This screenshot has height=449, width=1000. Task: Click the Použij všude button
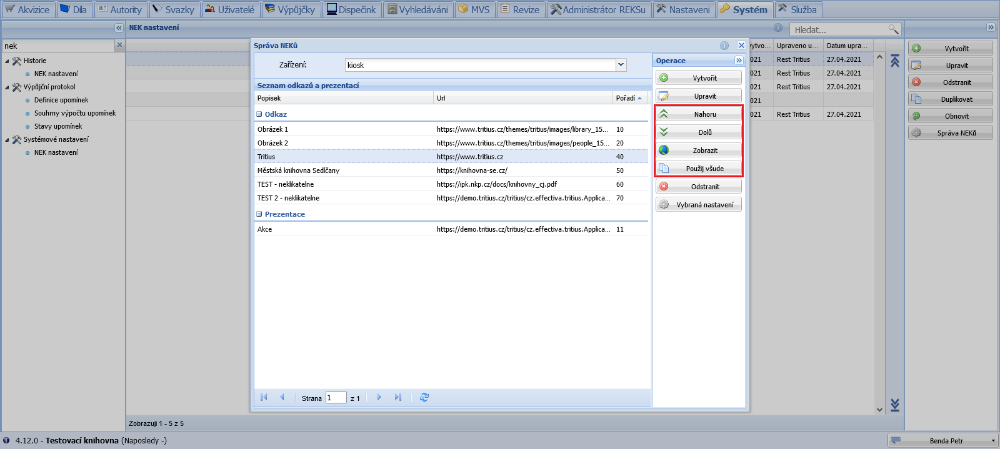pyautogui.click(x=699, y=167)
